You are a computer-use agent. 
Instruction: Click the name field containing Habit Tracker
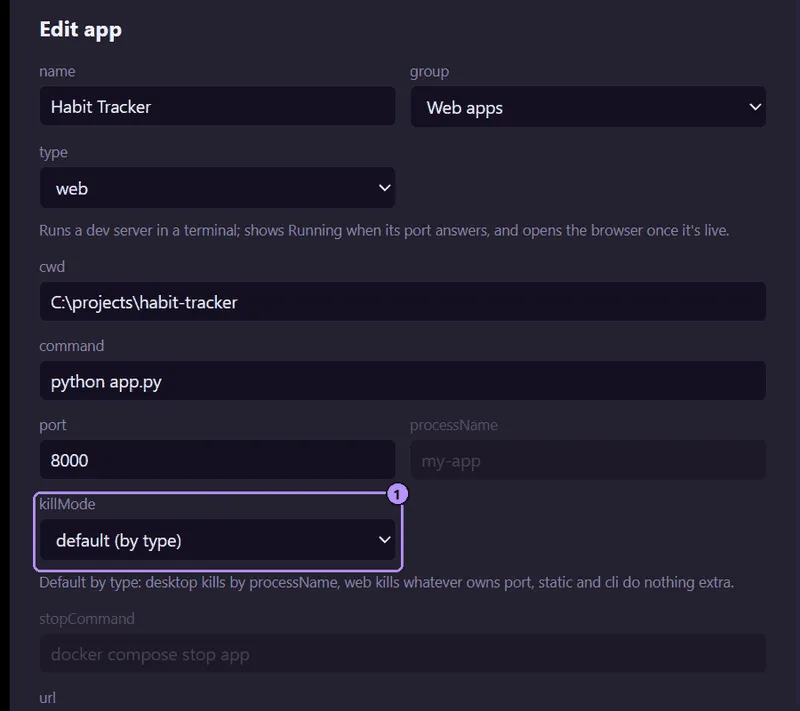[x=217, y=106]
